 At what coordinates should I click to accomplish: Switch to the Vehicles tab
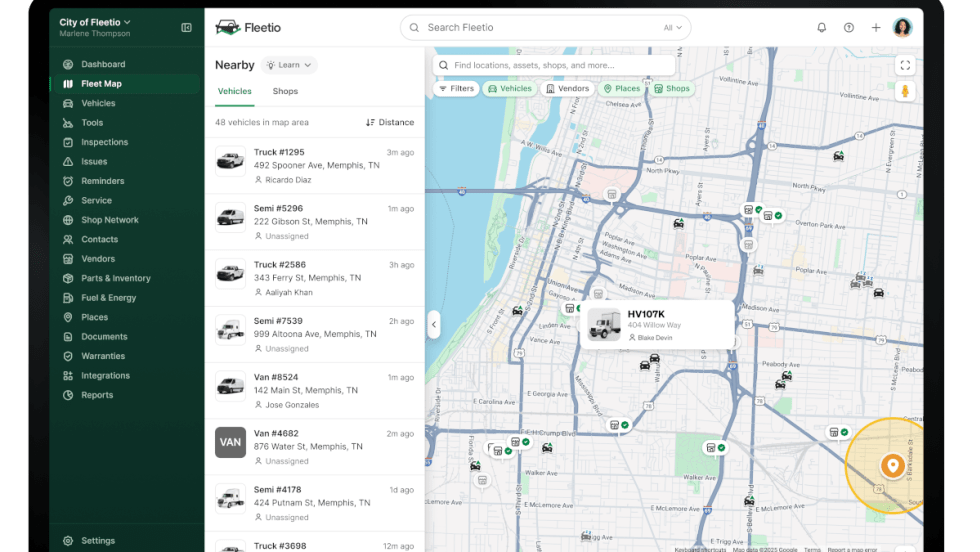point(234,91)
